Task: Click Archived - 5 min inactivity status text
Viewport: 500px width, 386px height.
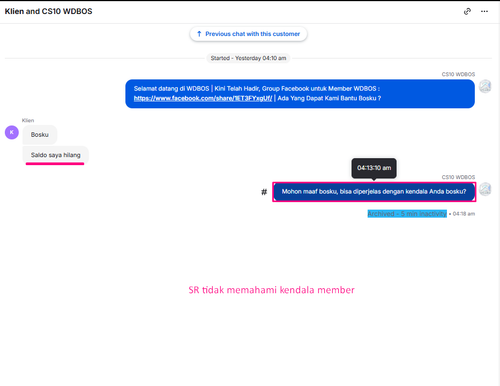Action: pyautogui.click(x=407, y=214)
